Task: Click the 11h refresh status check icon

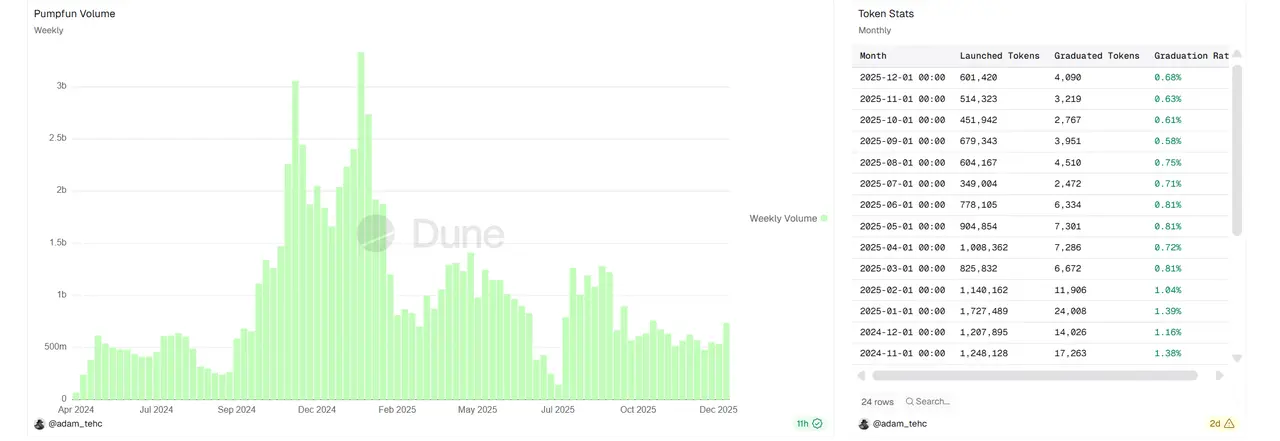Action: (x=817, y=424)
